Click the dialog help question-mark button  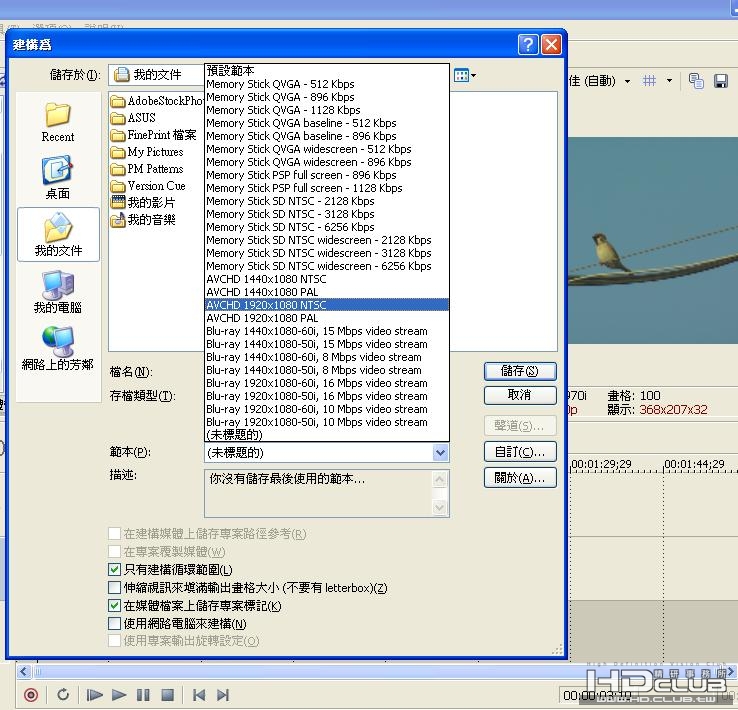pyautogui.click(x=528, y=45)
